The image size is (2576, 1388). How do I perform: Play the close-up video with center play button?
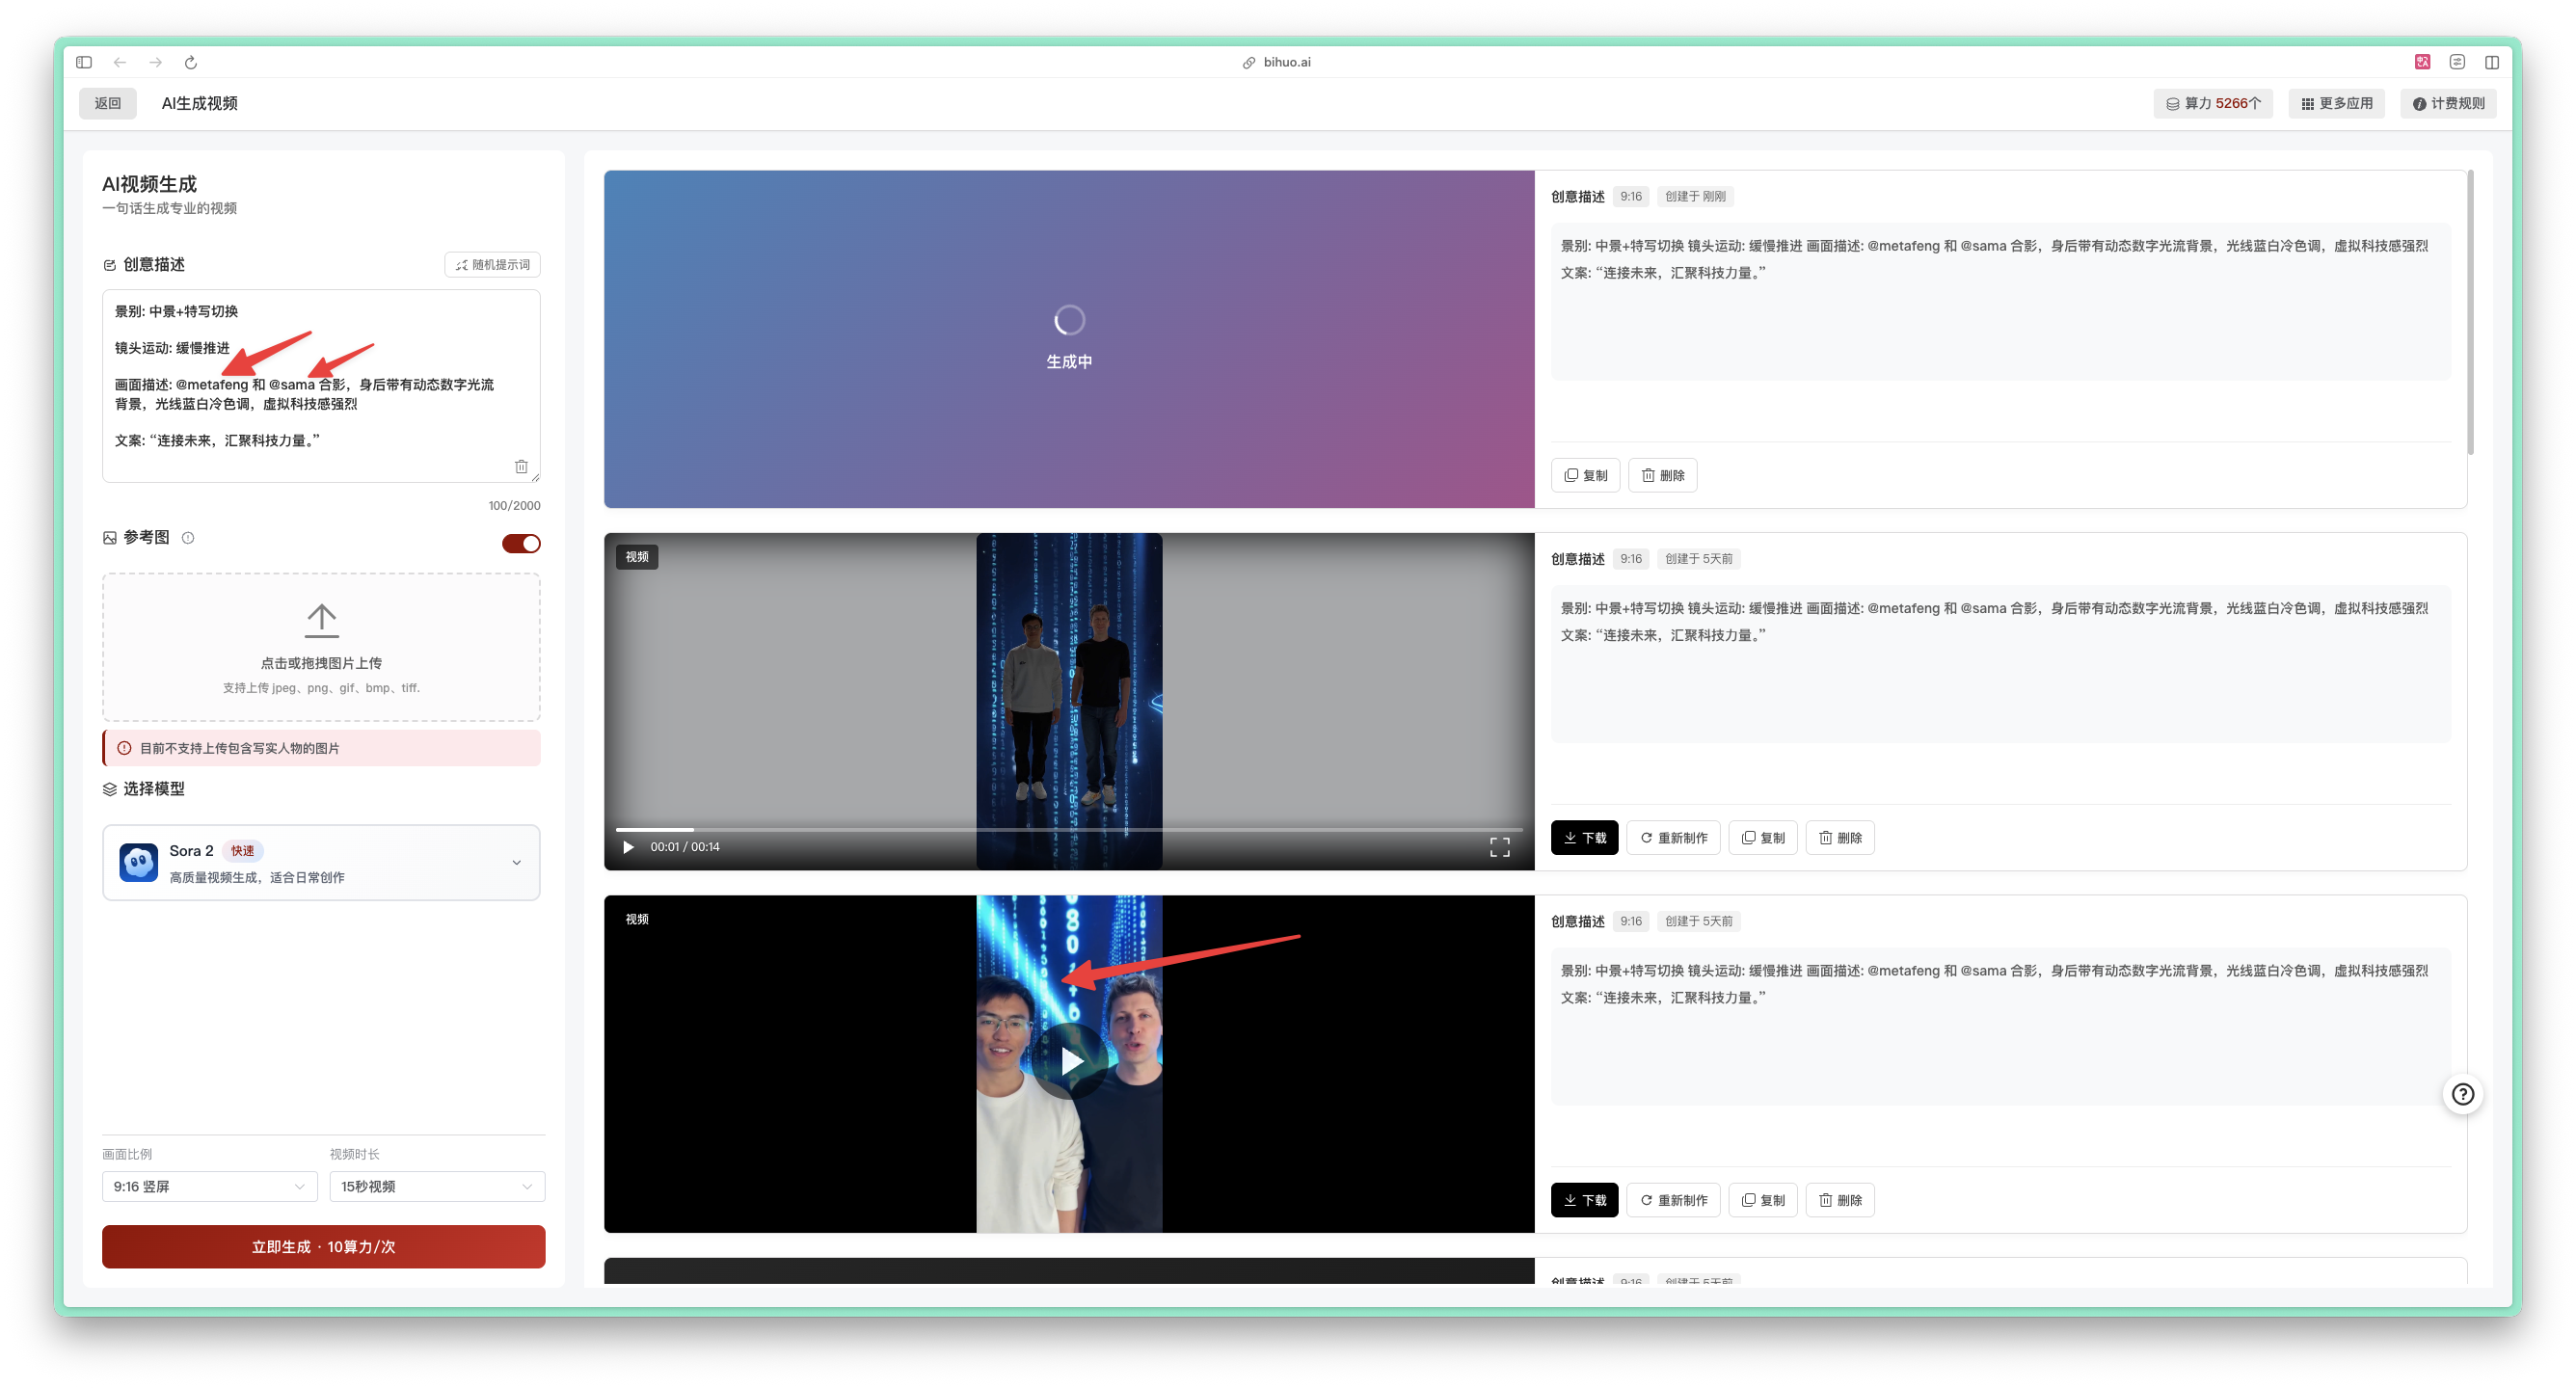(x=1069, y=1060)
